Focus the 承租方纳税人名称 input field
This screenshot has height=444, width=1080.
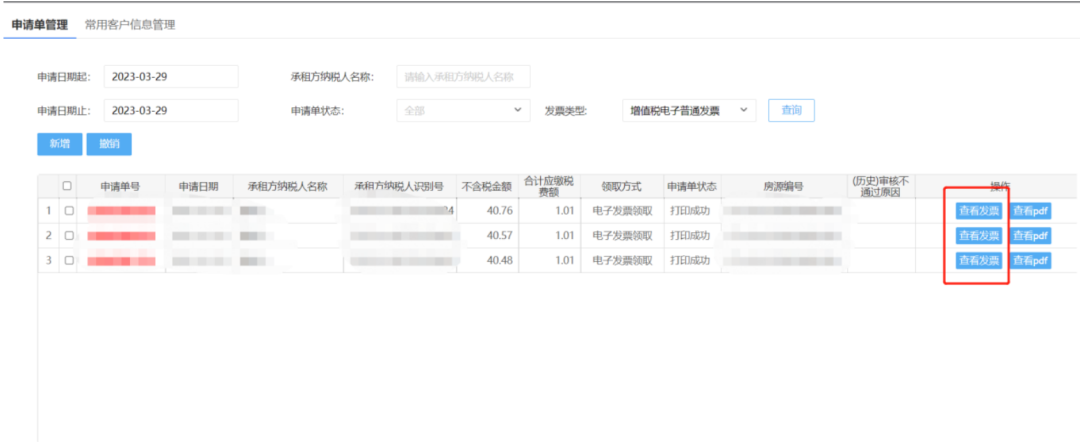tap(464, 76)
